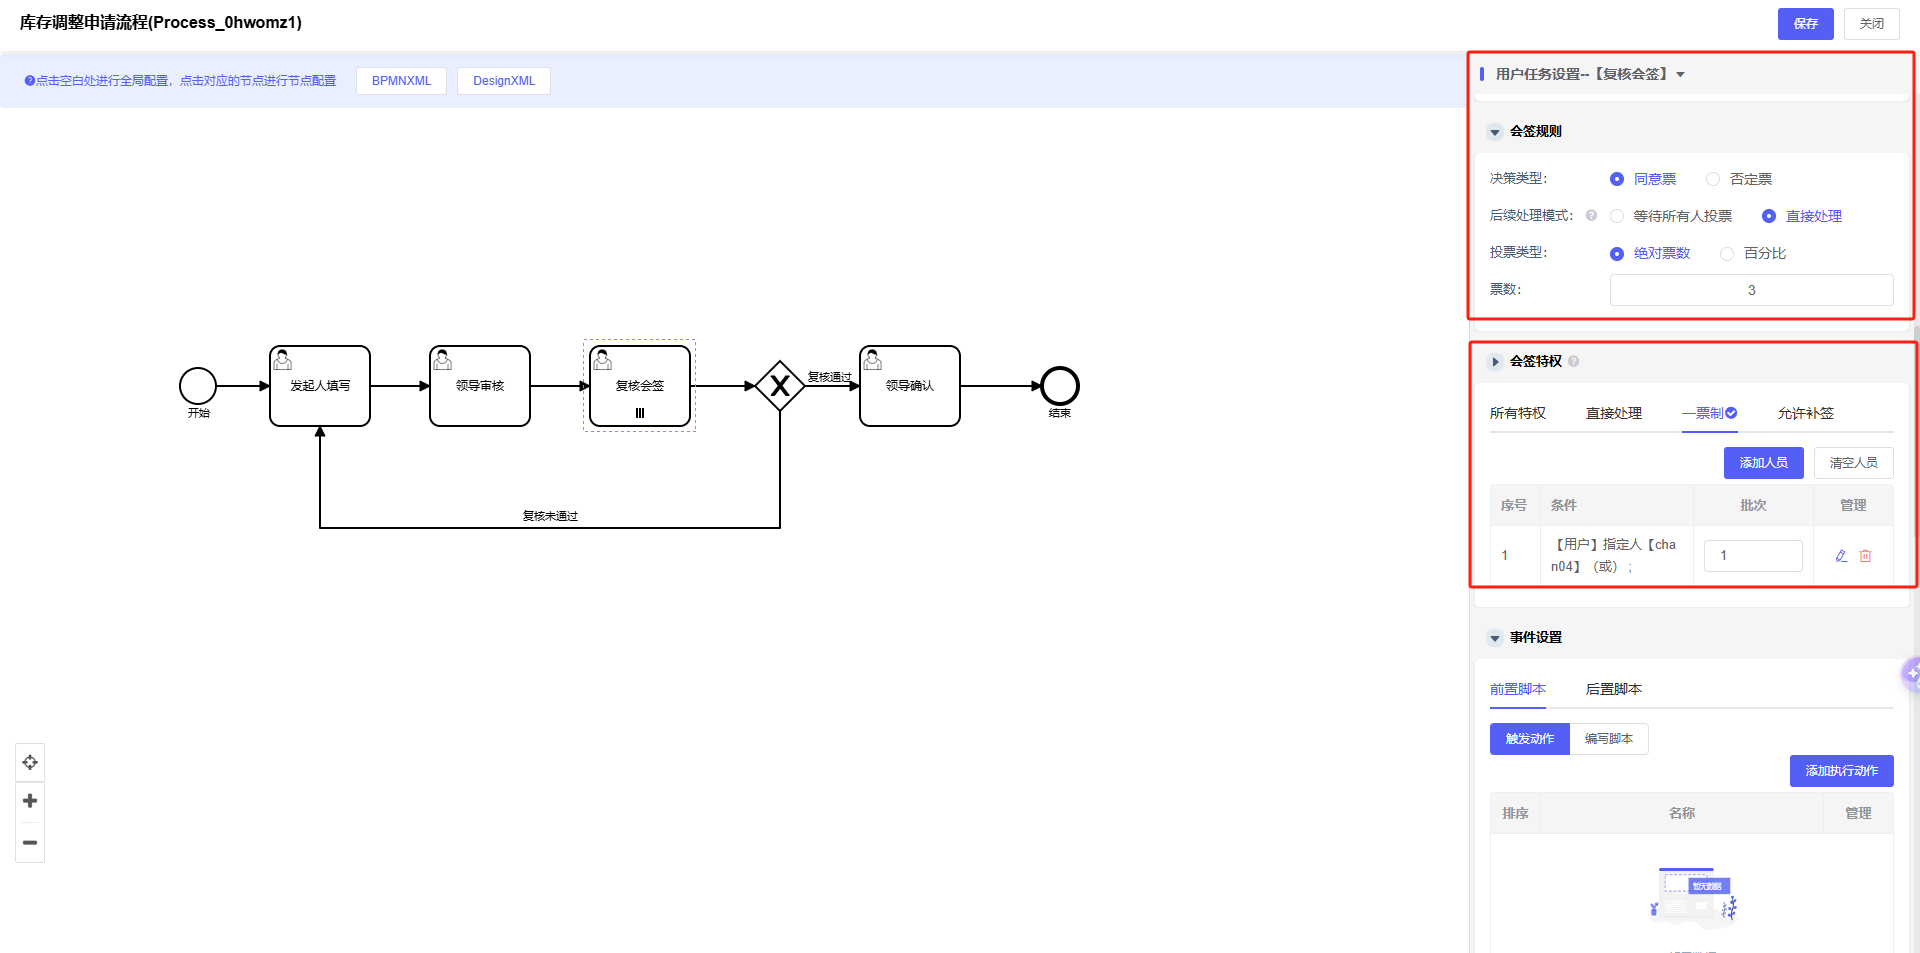Click the recenter canvas icon
This screenshot has width=1920, height=953.
click(x=30, y=763)
